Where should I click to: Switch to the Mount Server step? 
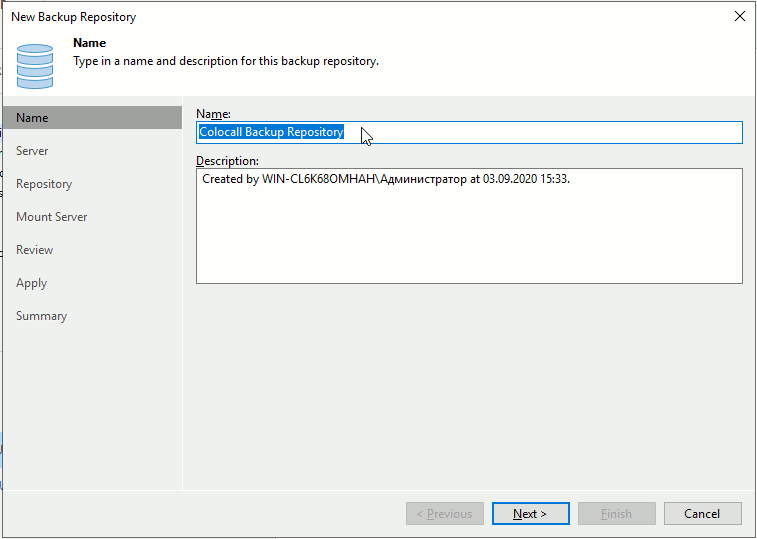(x=51, y=217)
